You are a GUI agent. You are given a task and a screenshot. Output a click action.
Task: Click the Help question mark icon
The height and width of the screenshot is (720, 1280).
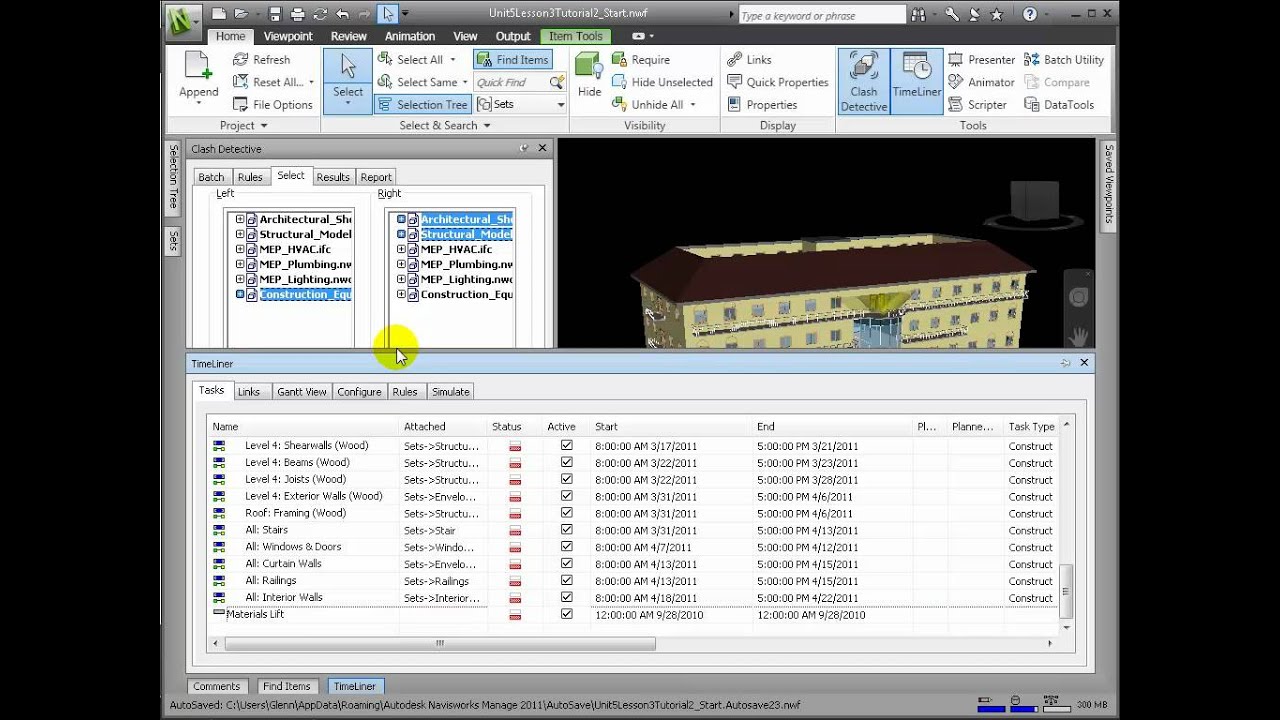[x=1030, y=14]
